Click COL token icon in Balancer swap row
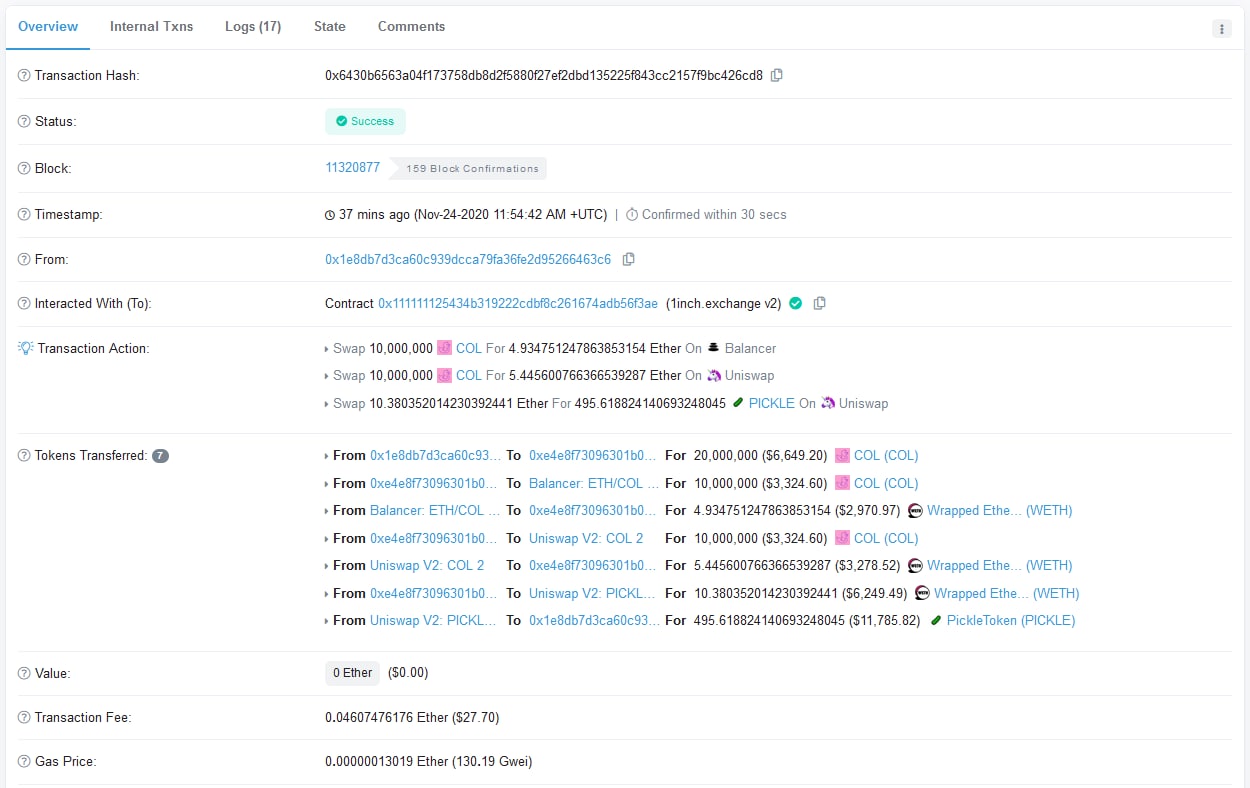 coord(444,348)
